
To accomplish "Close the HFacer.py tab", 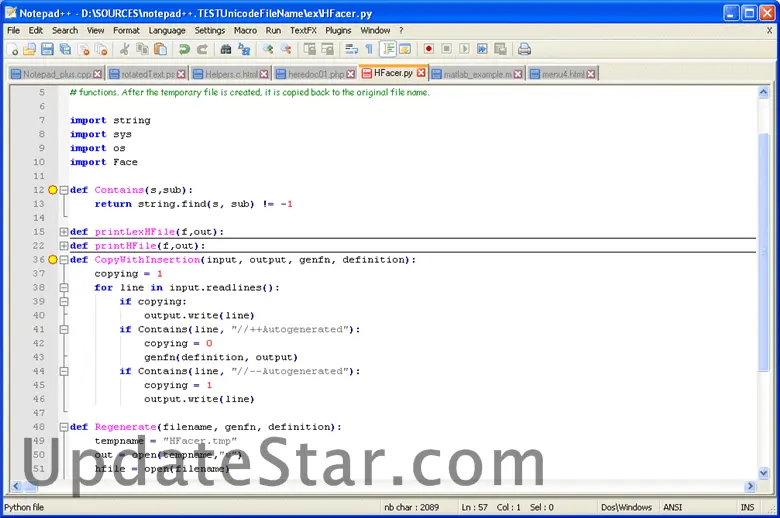I will [421, 73].
